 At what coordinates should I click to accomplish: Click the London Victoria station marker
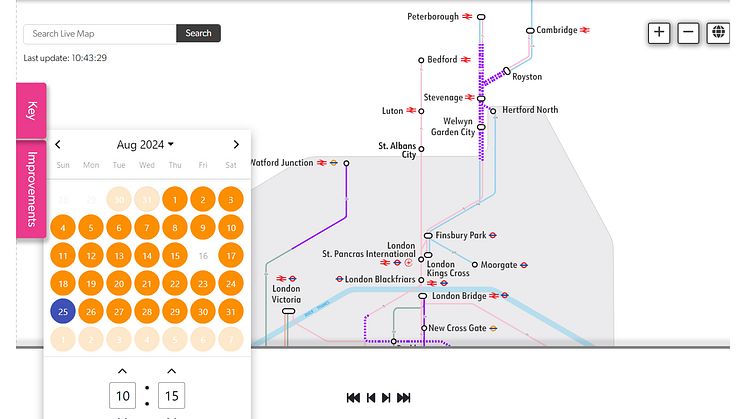point(288,311)
